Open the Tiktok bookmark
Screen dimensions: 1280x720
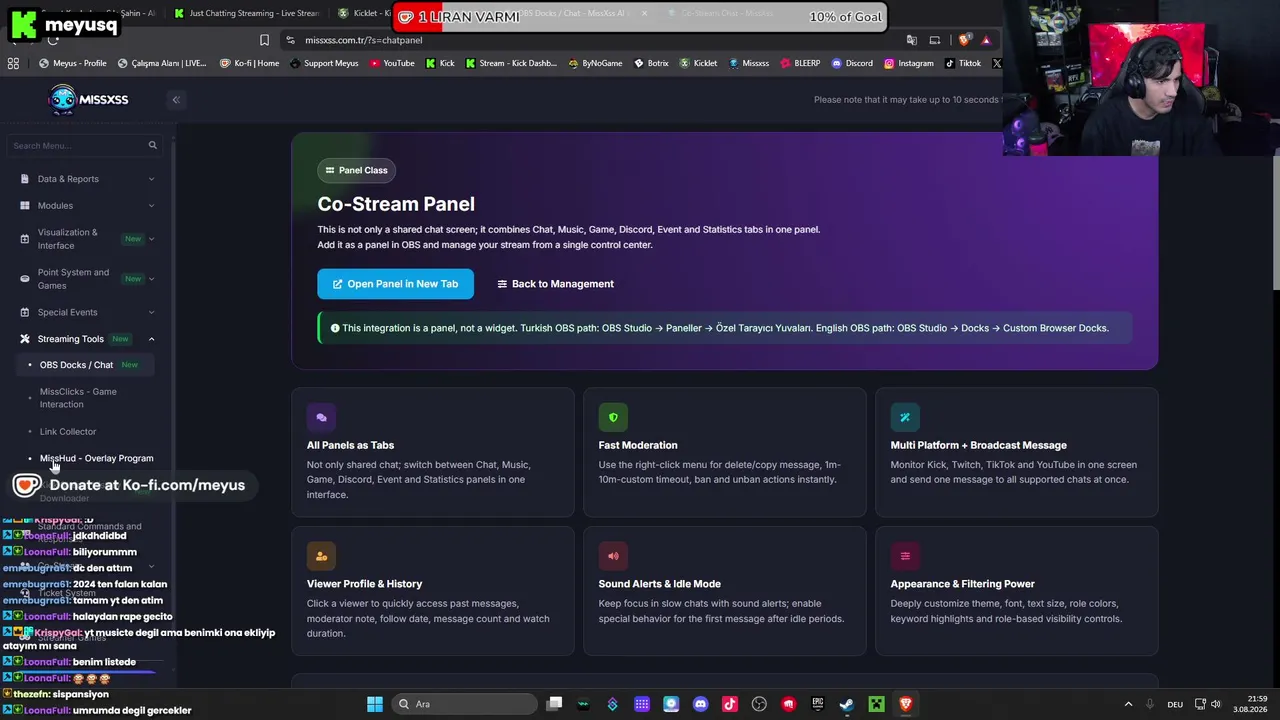963,63
